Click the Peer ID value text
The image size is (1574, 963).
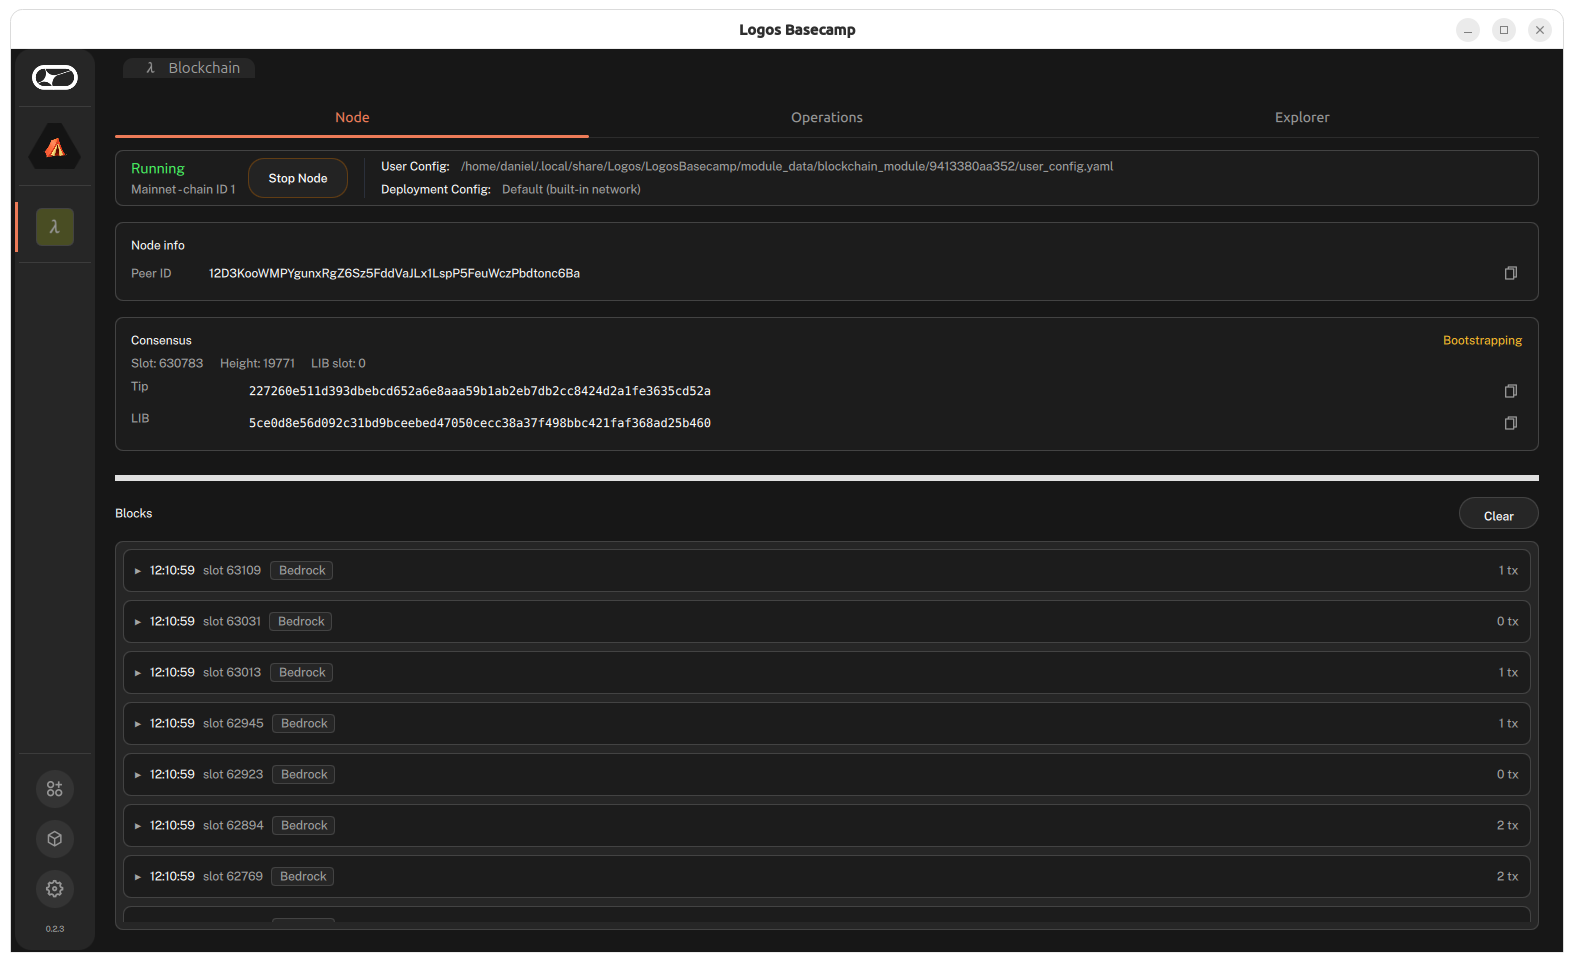[x=394, y=273]
